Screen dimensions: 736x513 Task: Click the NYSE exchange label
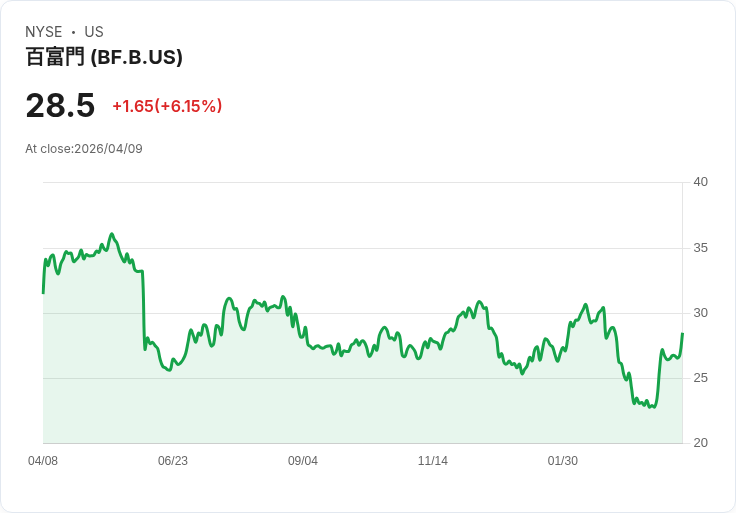pos(44,31)
